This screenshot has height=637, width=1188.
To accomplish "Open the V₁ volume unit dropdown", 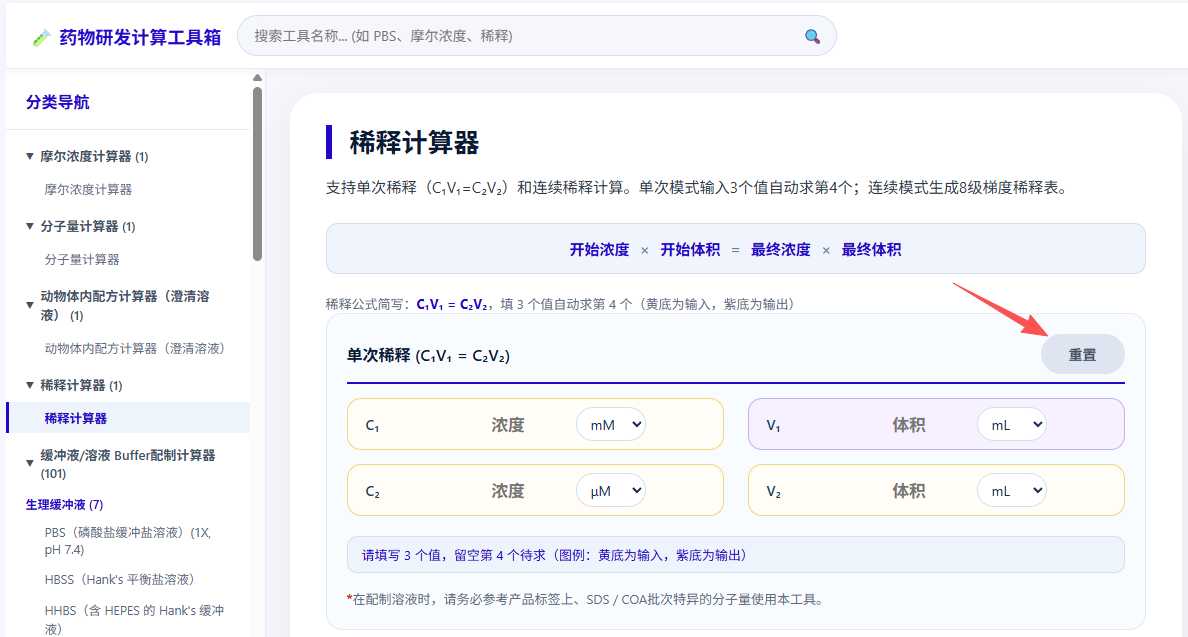I will click(x=1012, y=425).
